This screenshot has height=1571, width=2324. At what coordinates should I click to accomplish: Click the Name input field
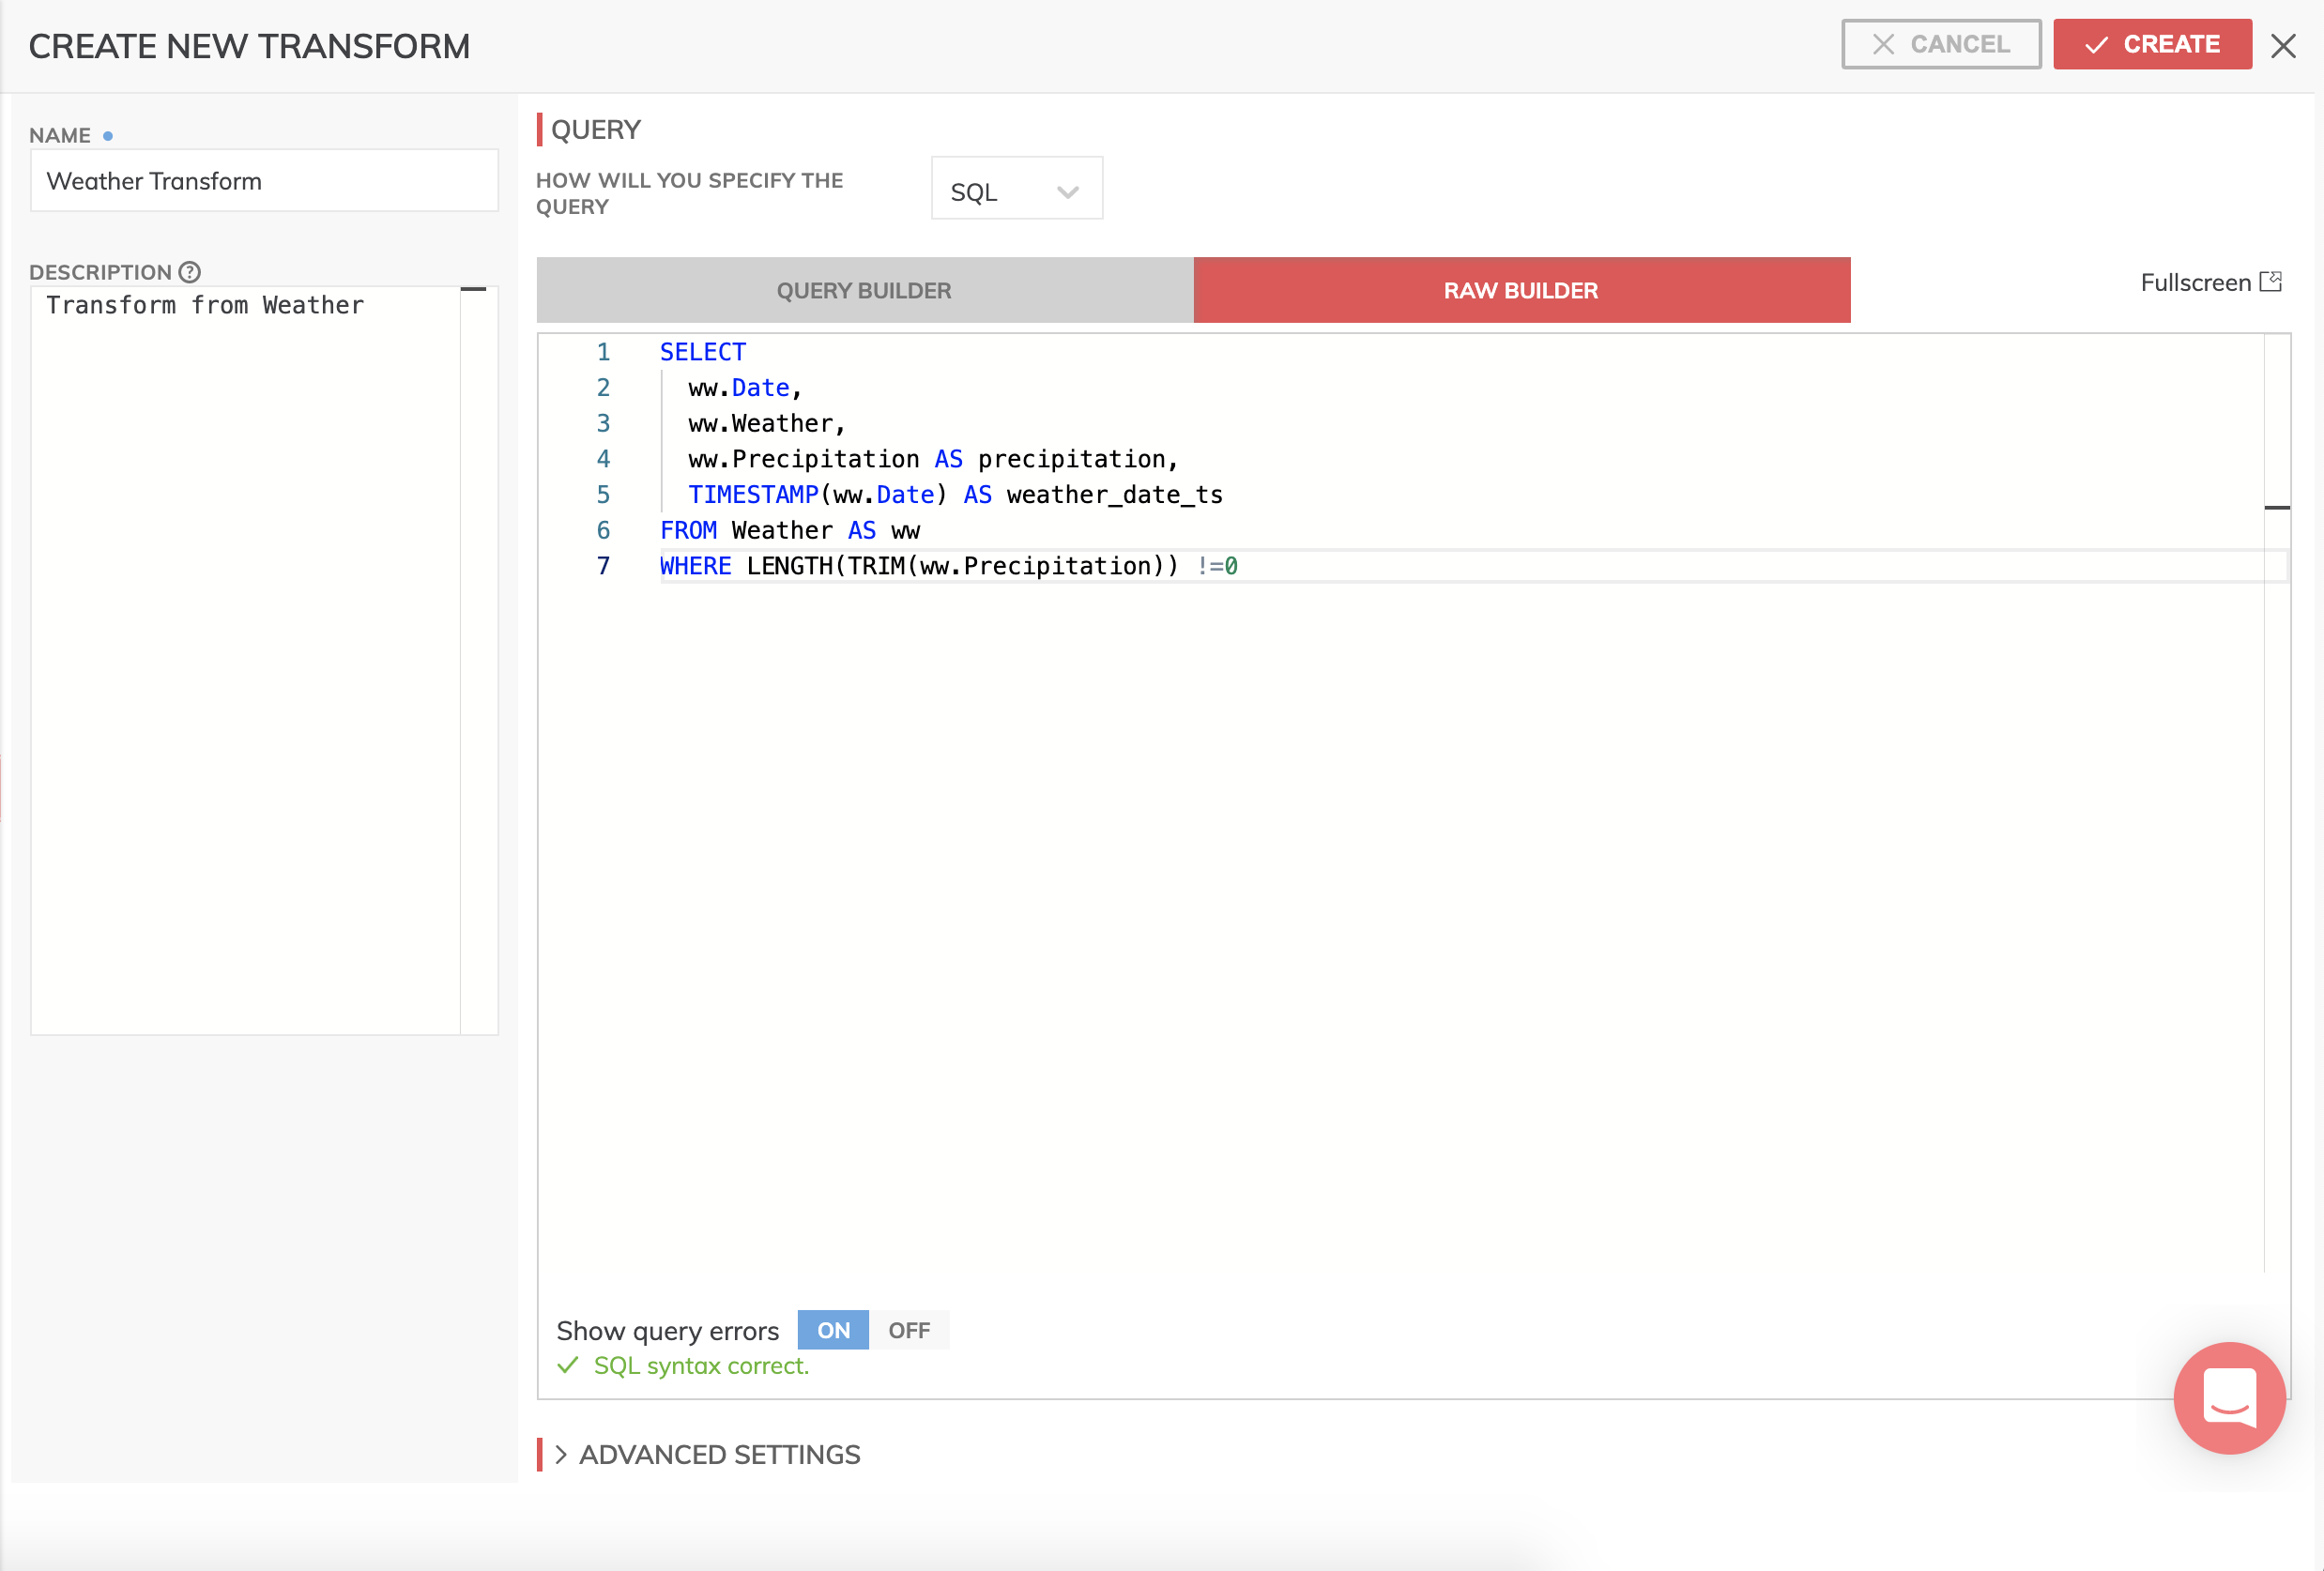coord(264,181)
